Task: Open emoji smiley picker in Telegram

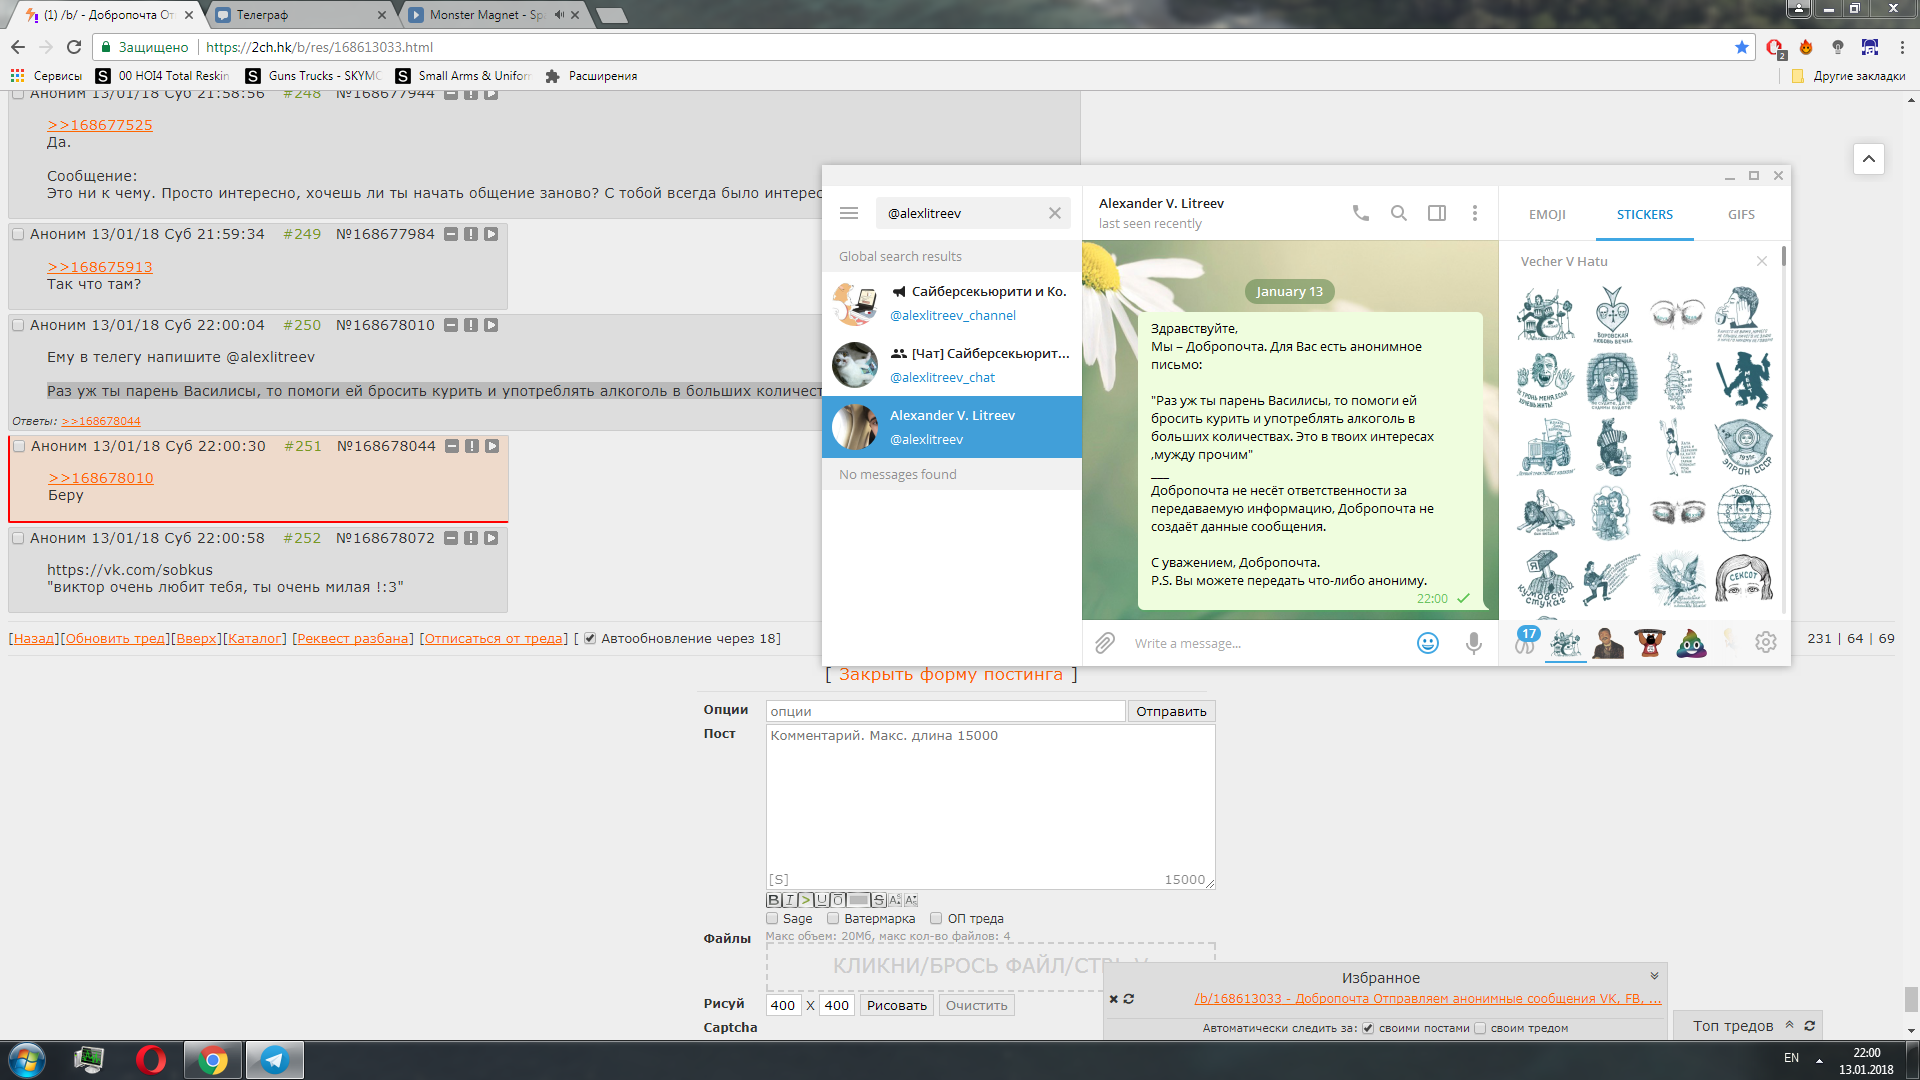Action: pyautogui.click(x=1428, y=643)
